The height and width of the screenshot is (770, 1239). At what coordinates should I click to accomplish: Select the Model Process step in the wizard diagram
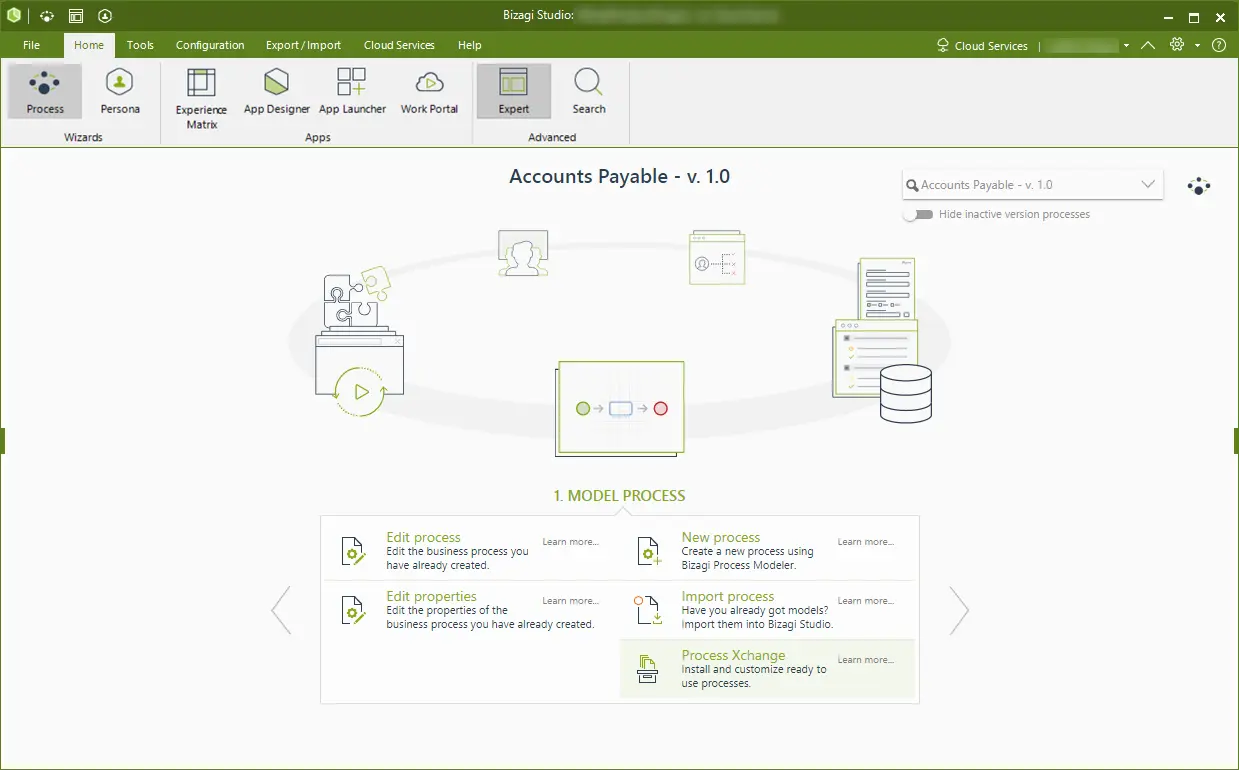[621, 408]
